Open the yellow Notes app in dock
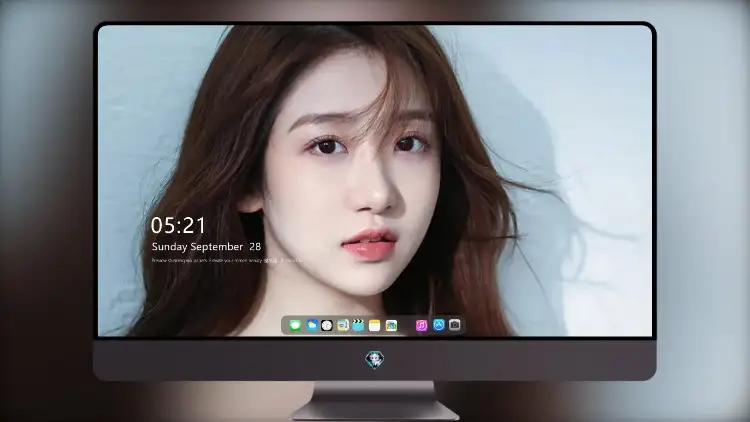Screen dimensions: 750x422 pyautogui.click(x=375, y=326)
